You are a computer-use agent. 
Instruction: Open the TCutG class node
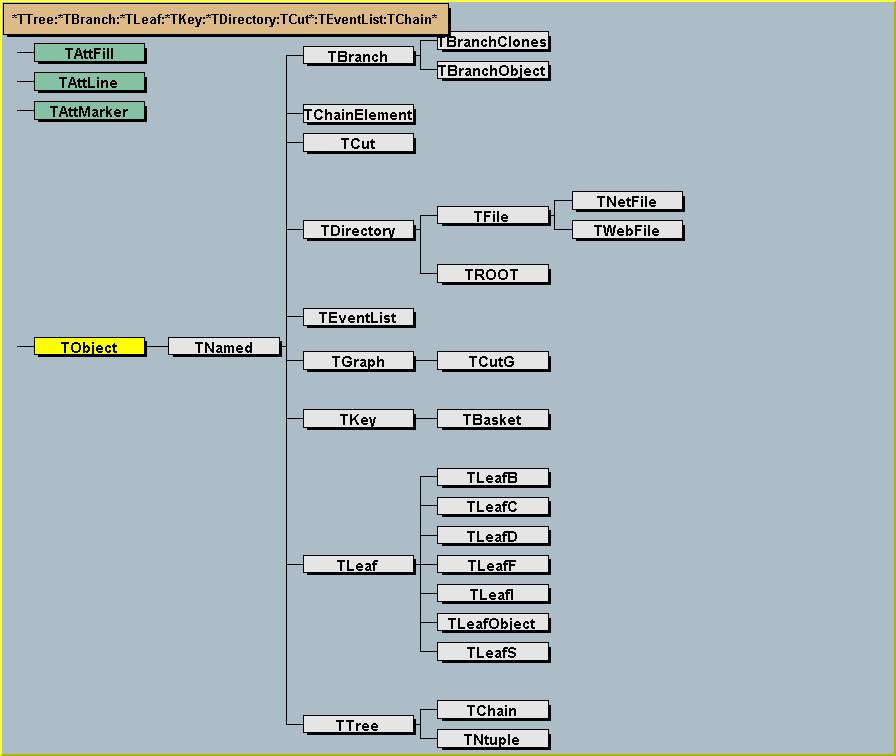(492, 361)
